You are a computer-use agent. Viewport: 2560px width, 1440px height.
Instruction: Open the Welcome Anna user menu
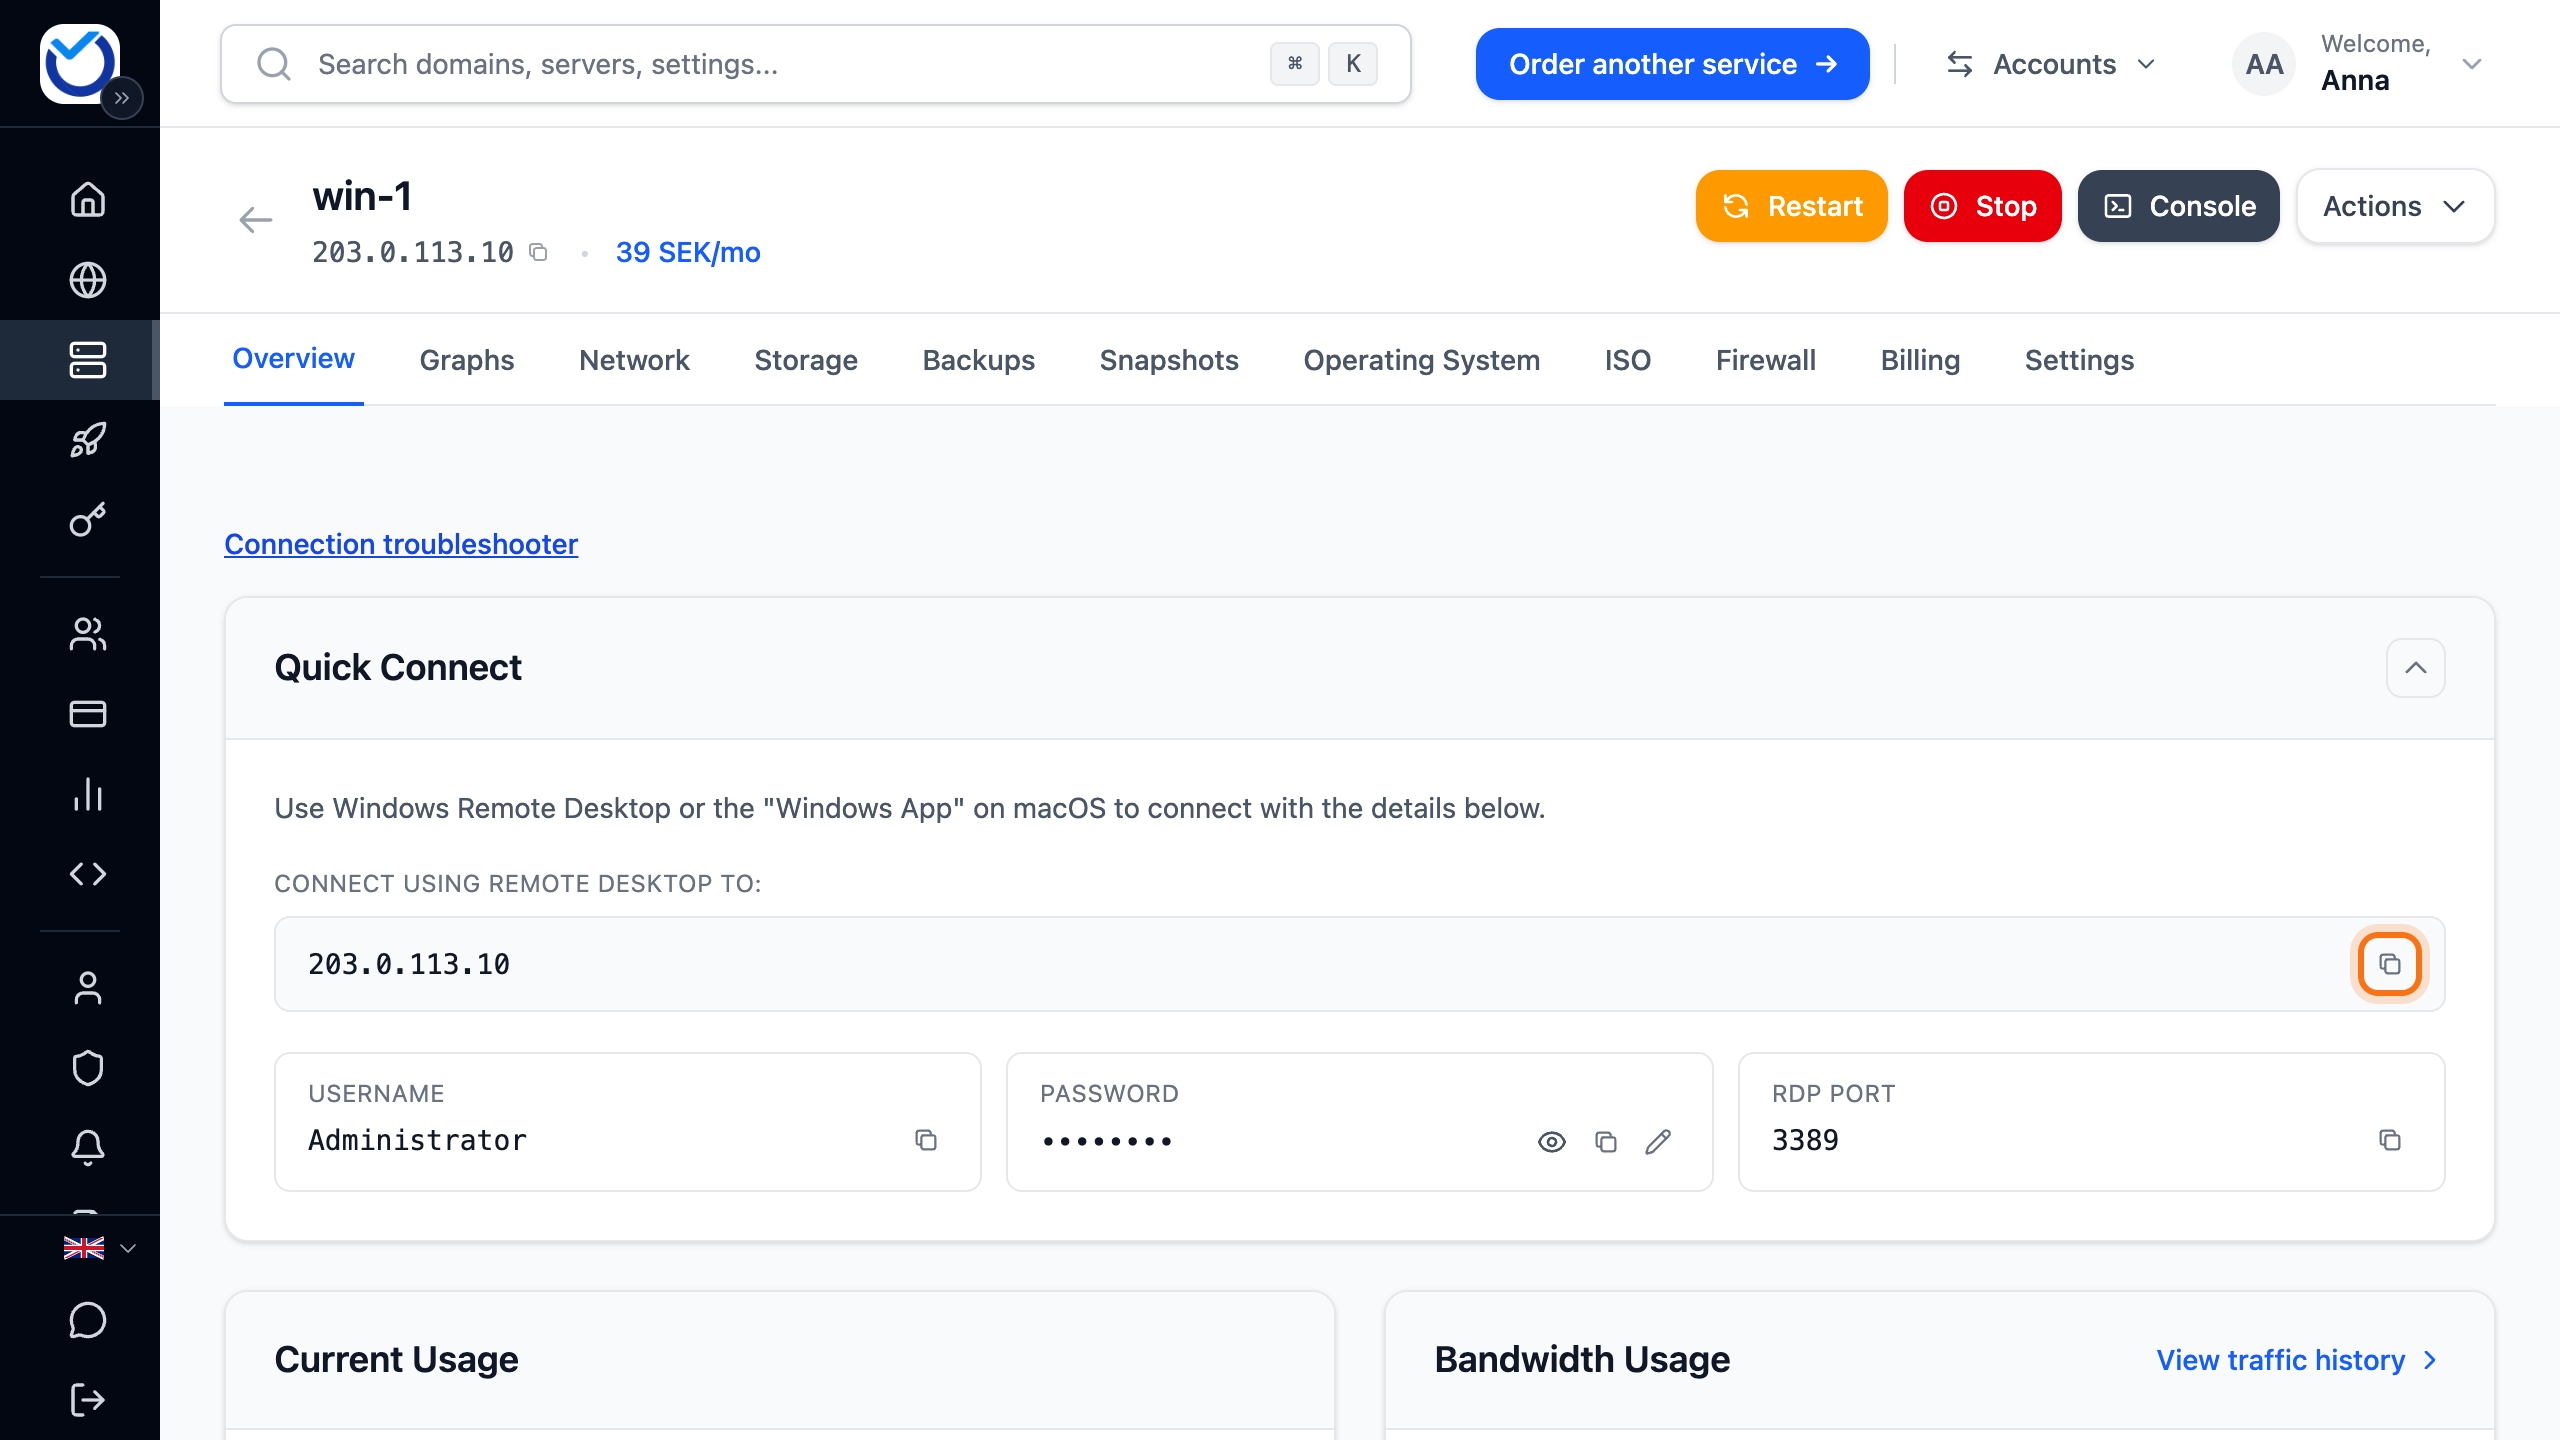point(2358,64)
